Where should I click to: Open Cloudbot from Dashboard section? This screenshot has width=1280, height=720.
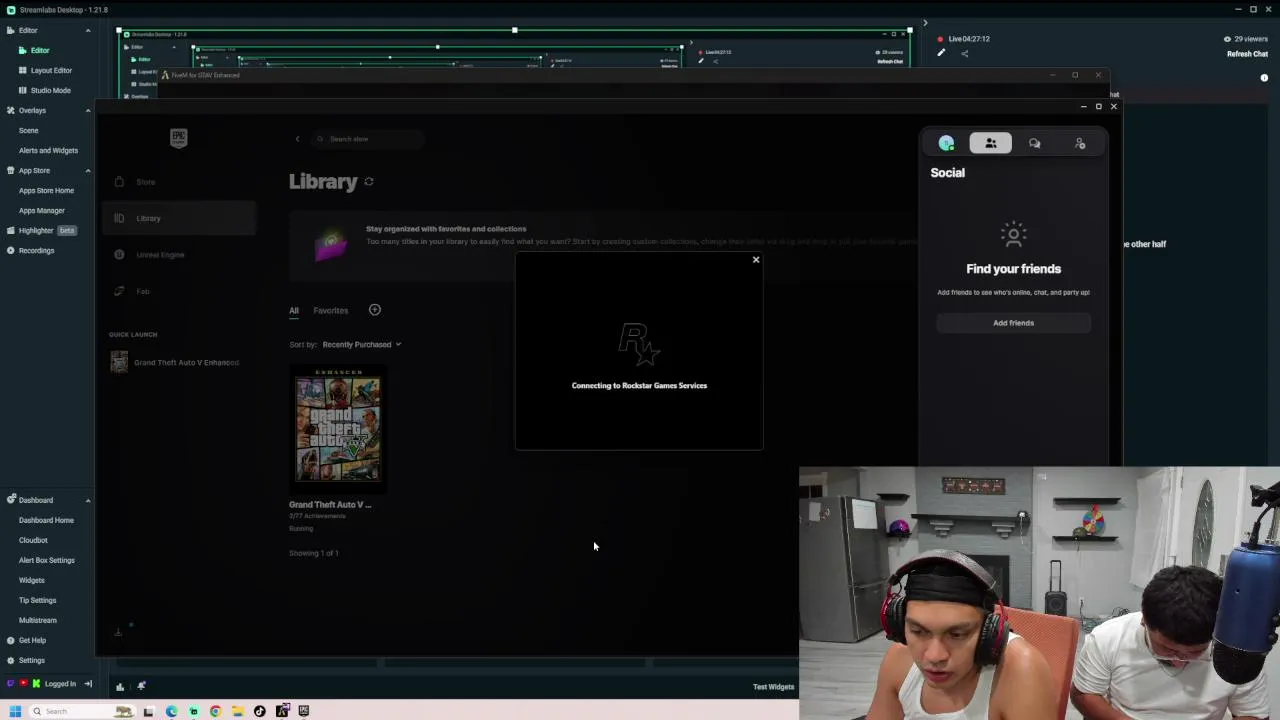(x=33, y=540)
